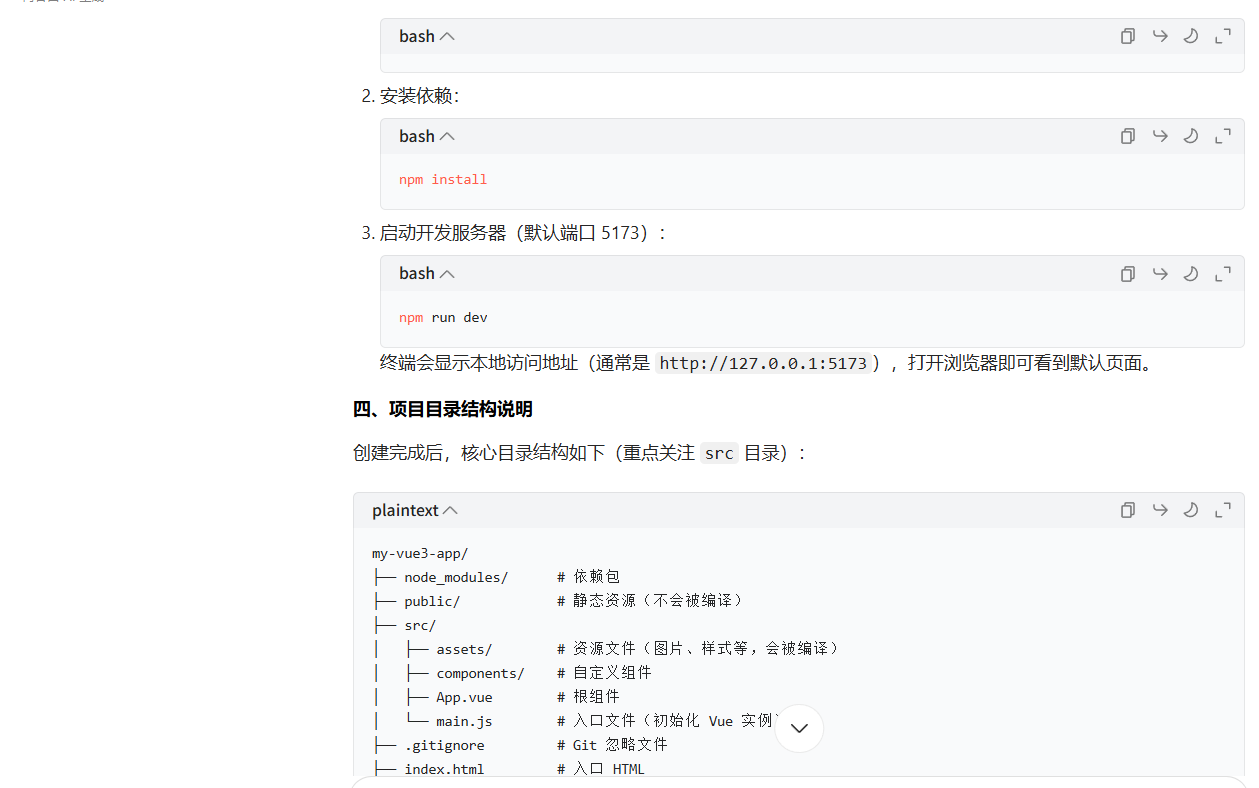Image resolution: width=1259 pixels, height=788 pixels.
Task: Click the heading 四、项目目录结构说明
Action: (x=443, y=409)
